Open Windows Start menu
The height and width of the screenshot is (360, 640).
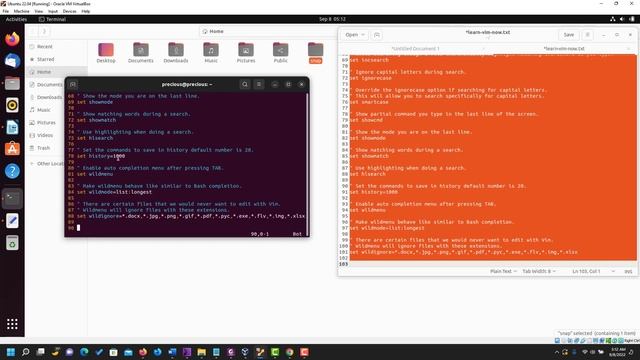coord(11,352)
